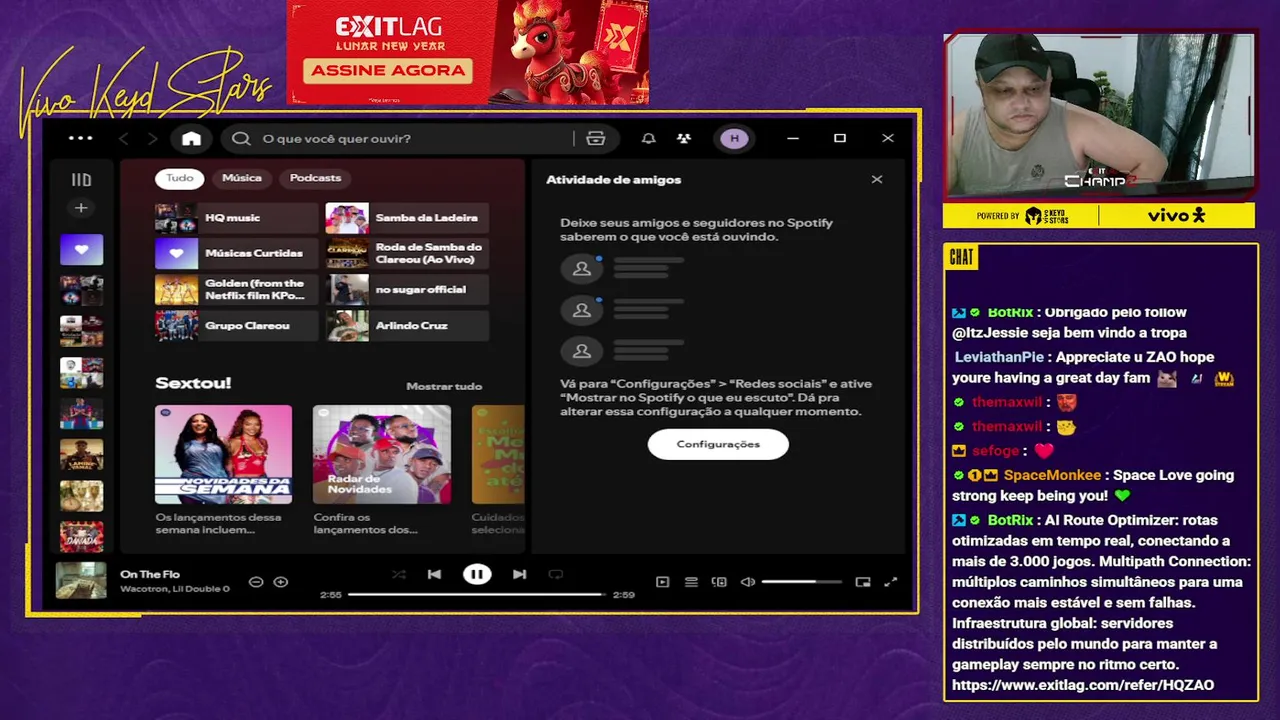This screenshot has width=1280, height=720.
Task: Open Roda de Samba do Clareou tile
Action: [407, 254]
